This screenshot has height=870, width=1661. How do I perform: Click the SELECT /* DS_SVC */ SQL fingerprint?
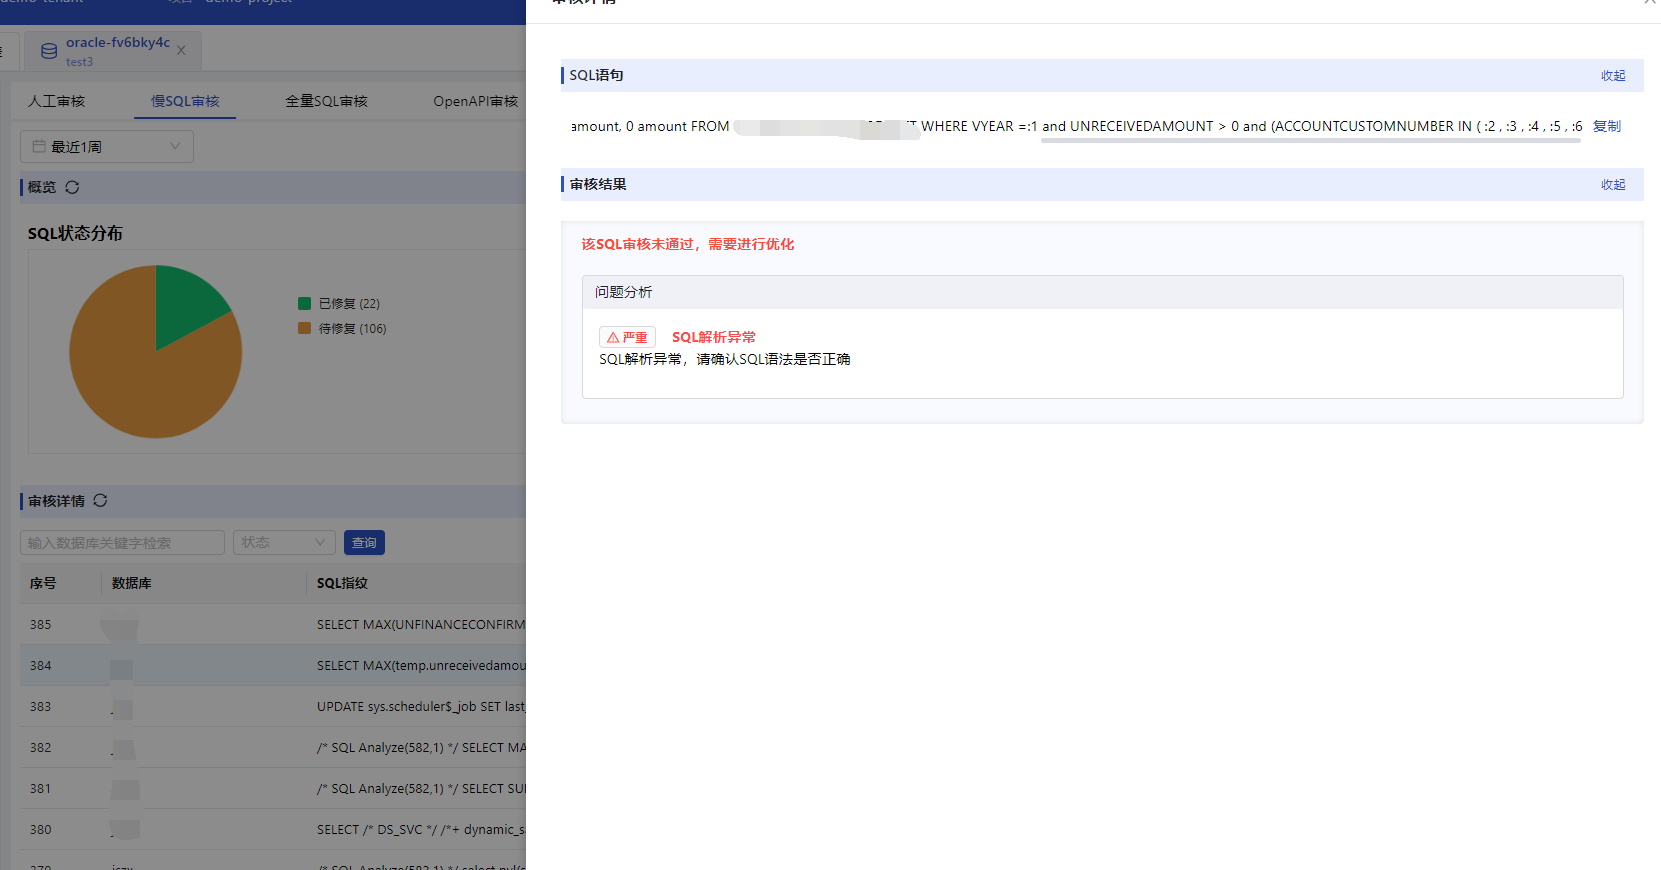pyautogui.click(x=421, y=829)
